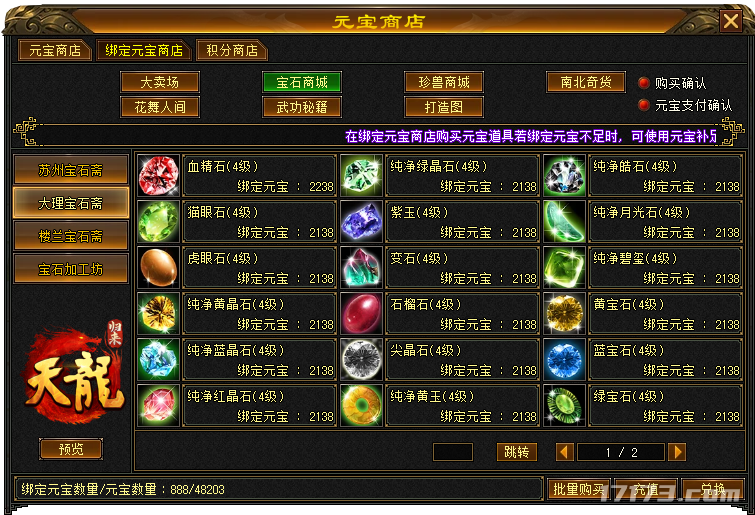This screenshot has height=515, width=755.
Task: Open the 批量购买 bulk purchase button
Action: pos(579,489)
